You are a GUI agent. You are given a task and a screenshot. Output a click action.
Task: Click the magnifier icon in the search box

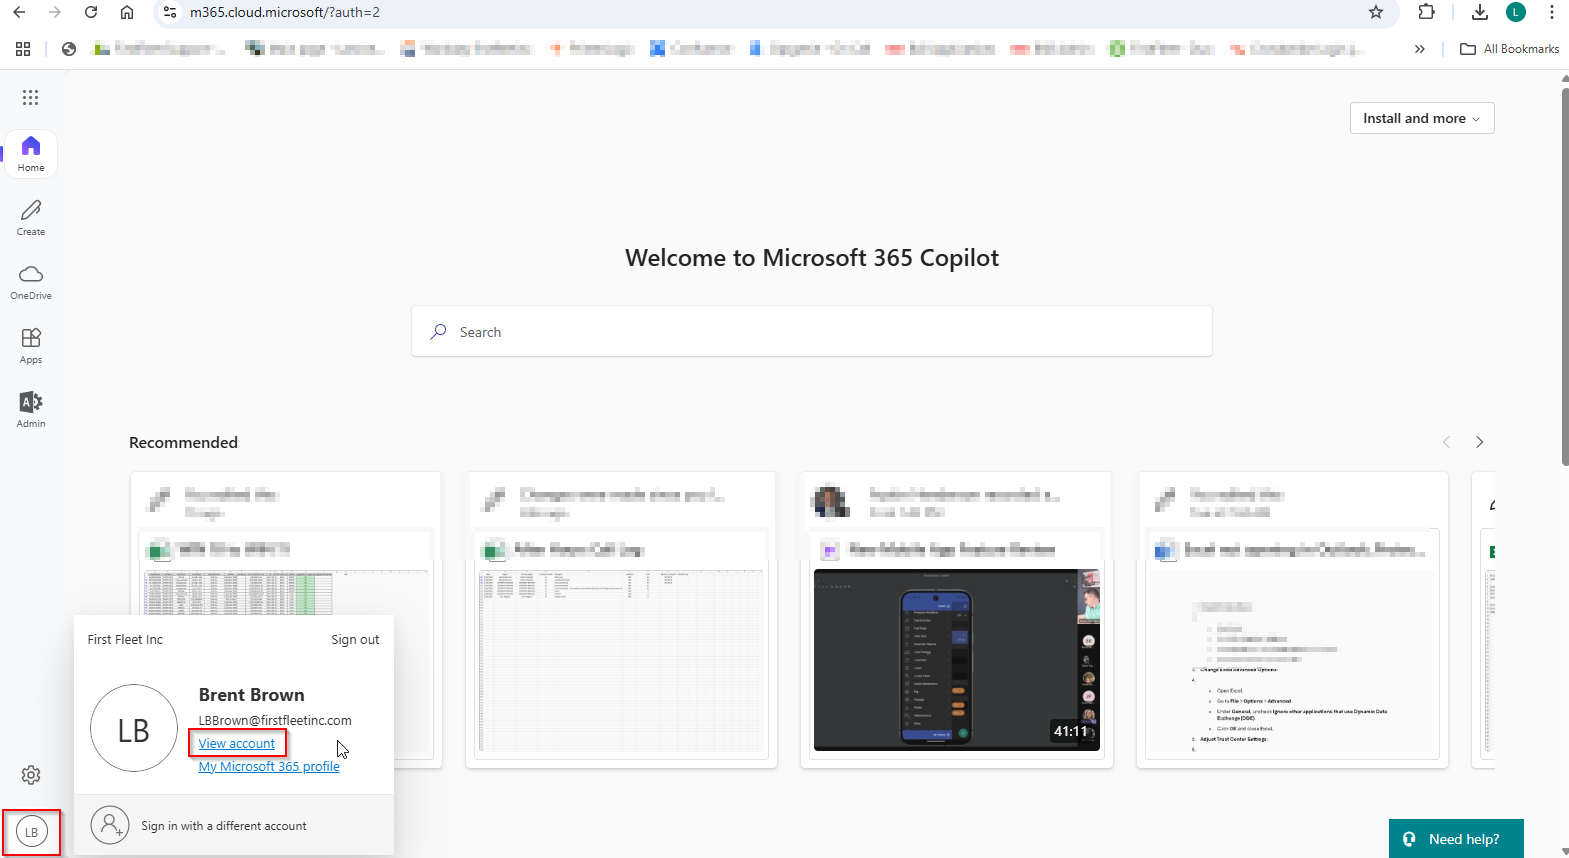coord(438,332)
